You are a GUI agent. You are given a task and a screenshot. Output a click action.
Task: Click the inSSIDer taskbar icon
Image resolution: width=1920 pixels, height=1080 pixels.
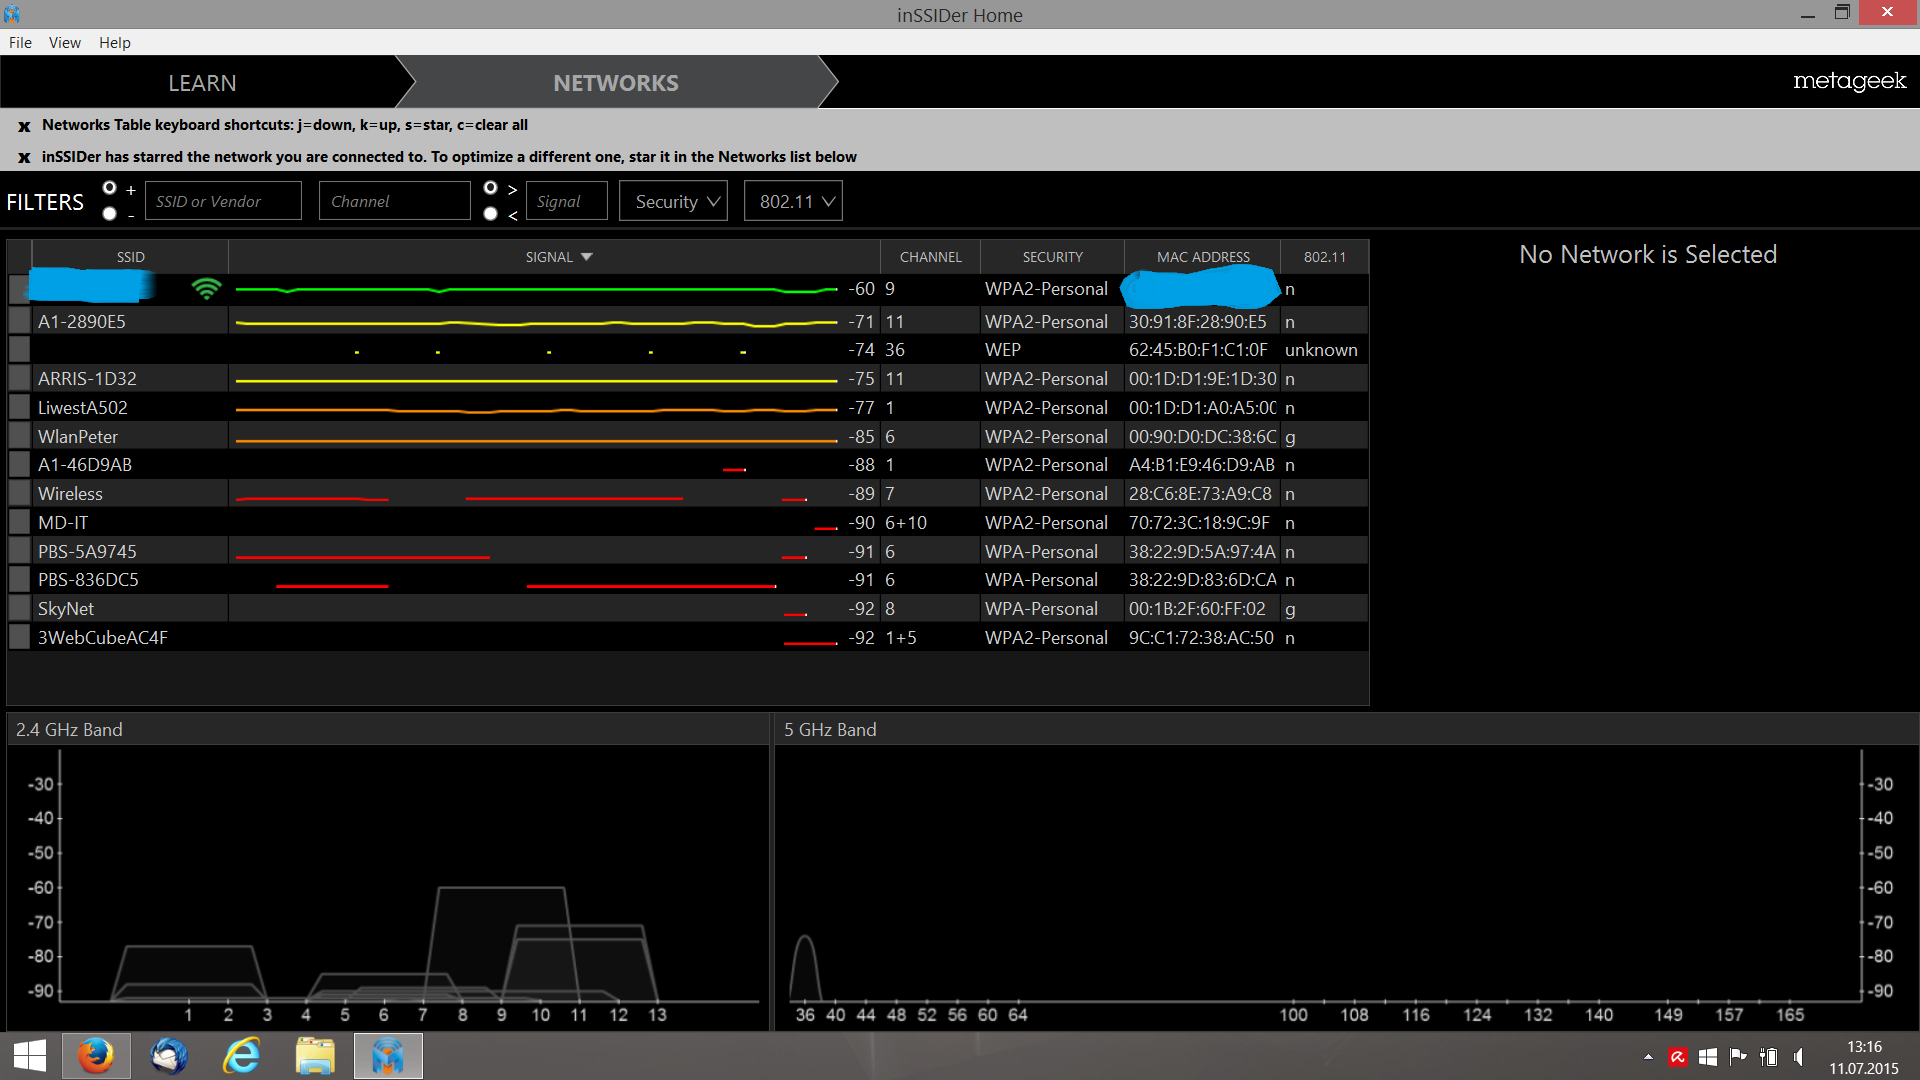coord(388,1056)
